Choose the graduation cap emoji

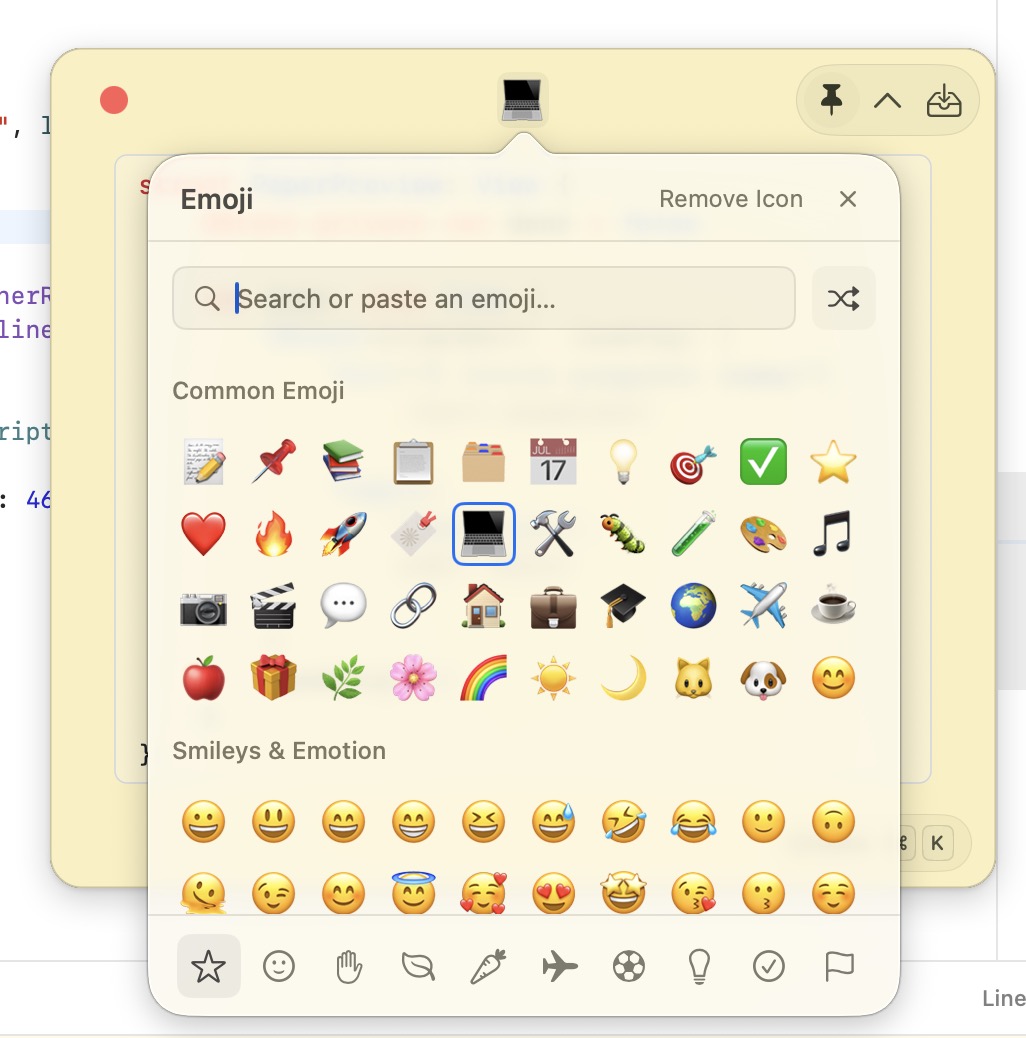624,606
